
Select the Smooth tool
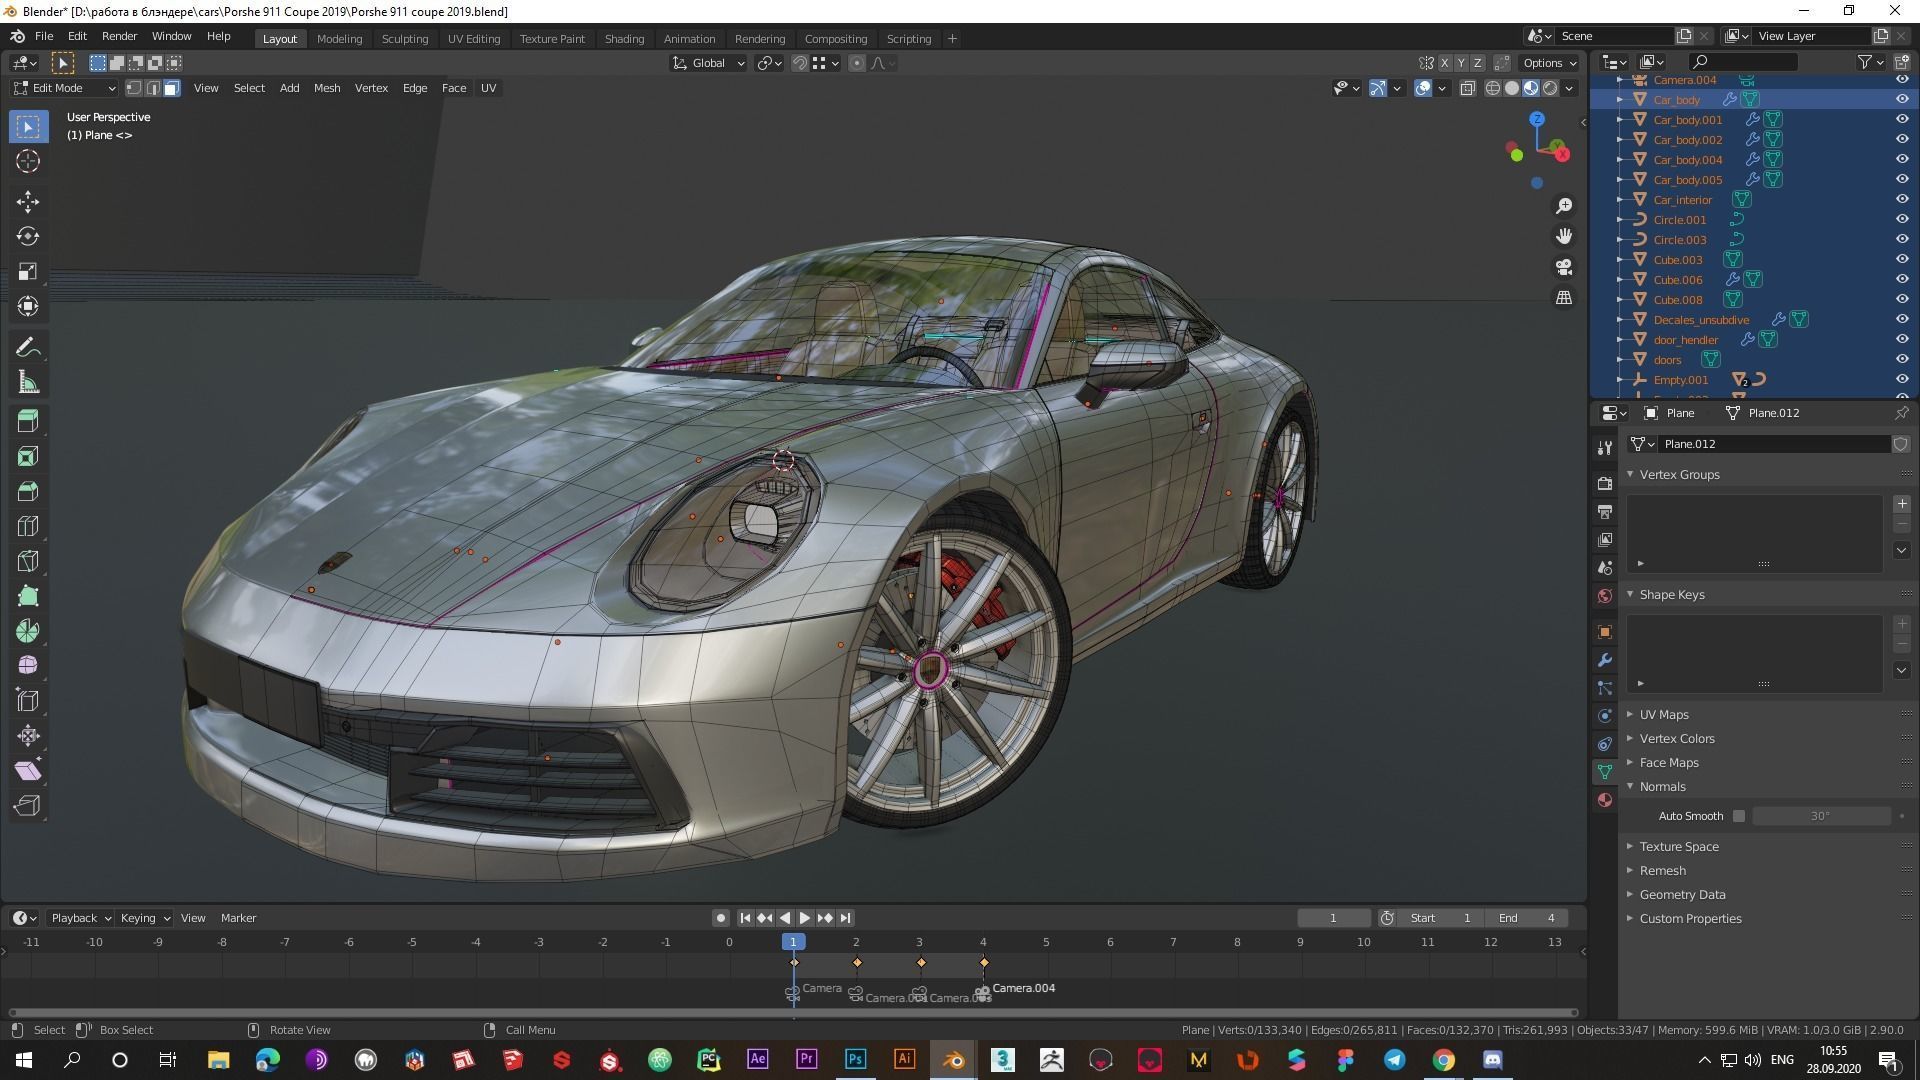tap(28, 666)
